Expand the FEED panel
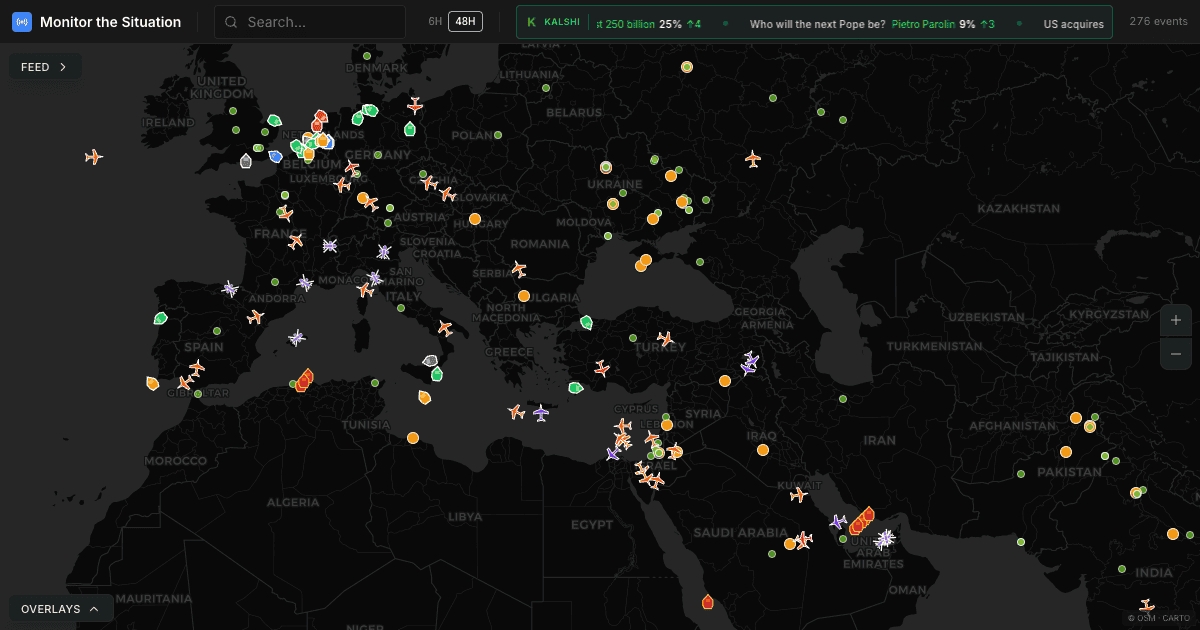Viewport: 1200px width, 630px height. (45, 67)
